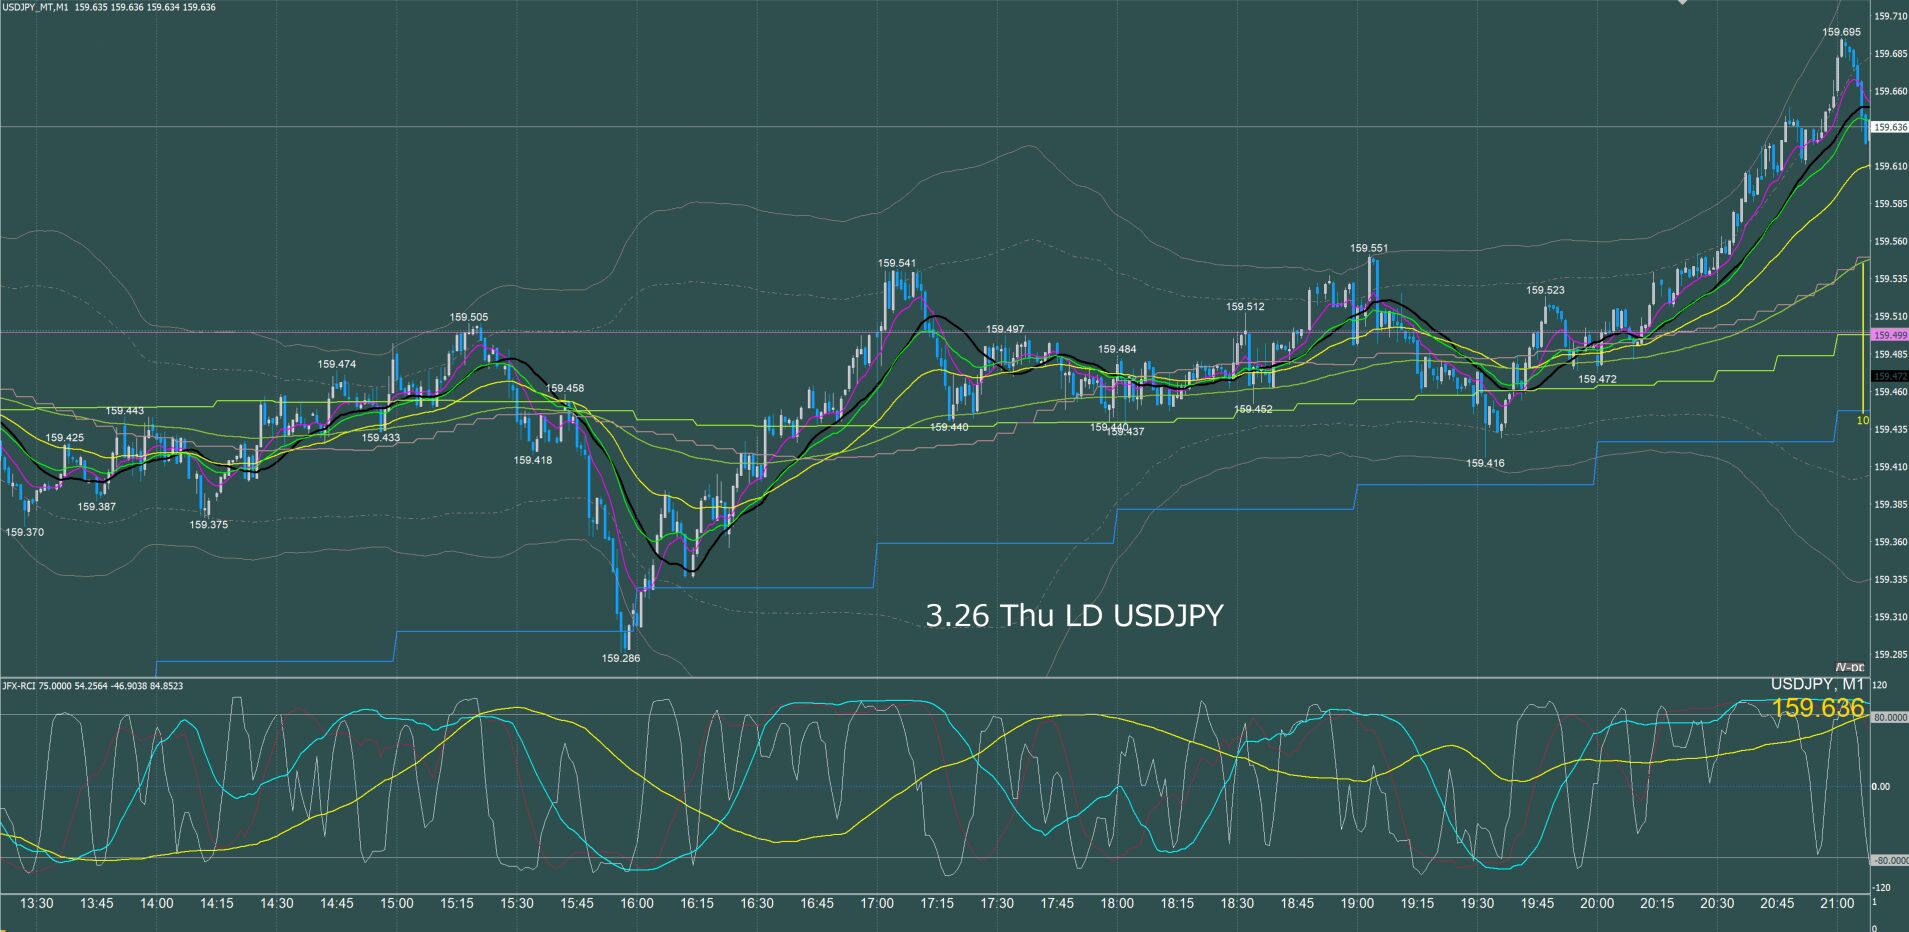Click the 159.551 peak price label
The width and height of the screenshot is (1909, 932).
(1369, 248)
